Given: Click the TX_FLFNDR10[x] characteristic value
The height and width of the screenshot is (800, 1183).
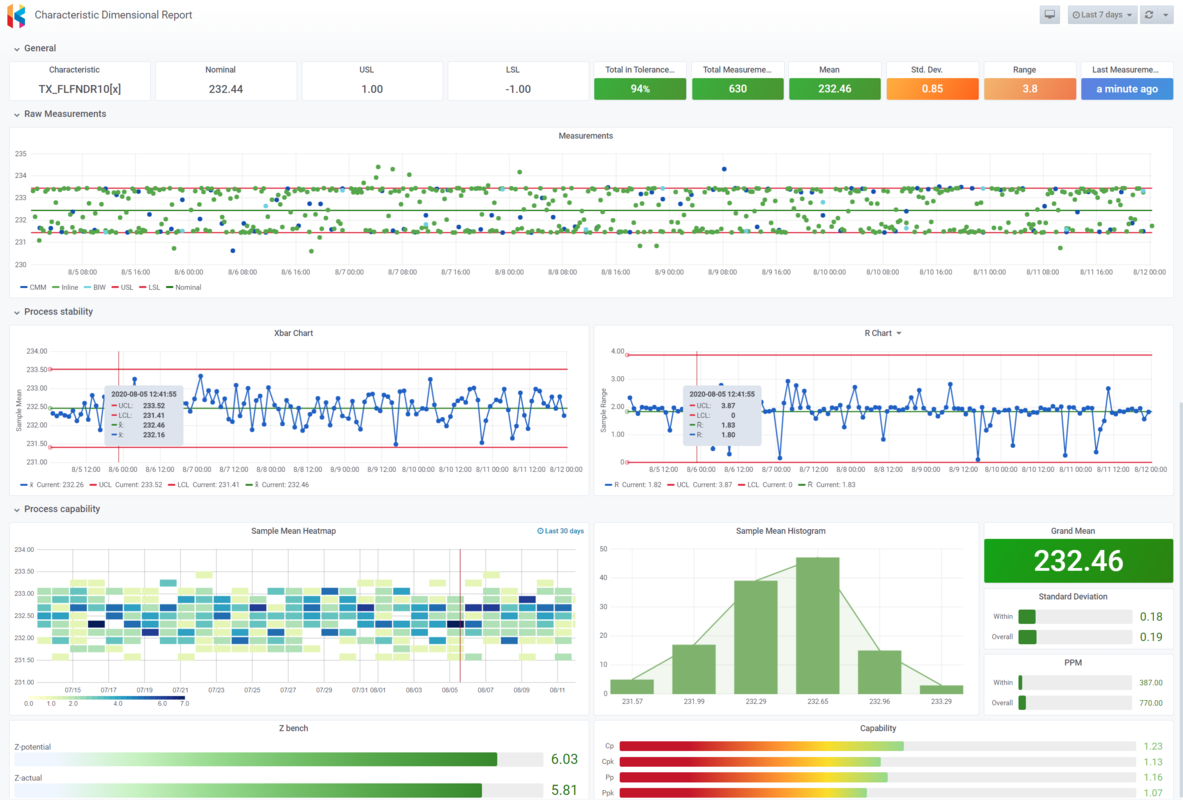Looking at the screenshot, I should (80, 89).
